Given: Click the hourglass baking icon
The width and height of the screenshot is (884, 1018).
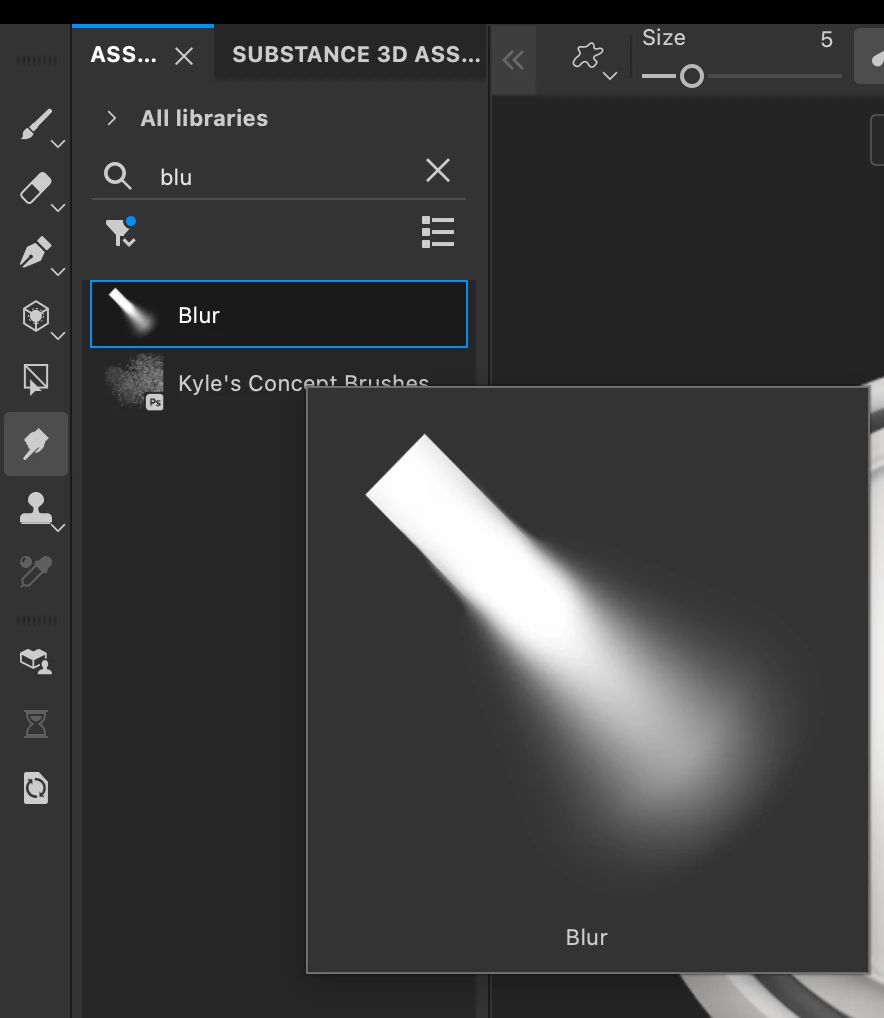Looking at the screenshot, I should [36, 724].
